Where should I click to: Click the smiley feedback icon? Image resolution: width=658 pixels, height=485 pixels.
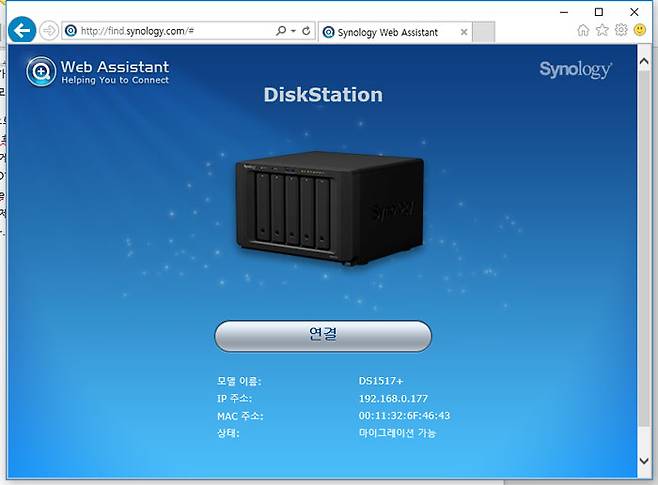point(640,30)
